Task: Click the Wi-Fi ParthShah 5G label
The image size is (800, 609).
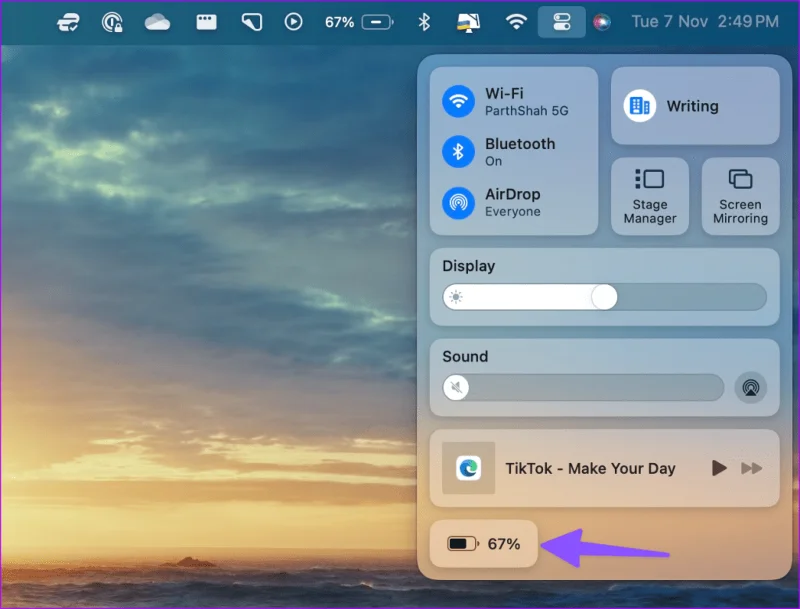Action: point(526,101)
